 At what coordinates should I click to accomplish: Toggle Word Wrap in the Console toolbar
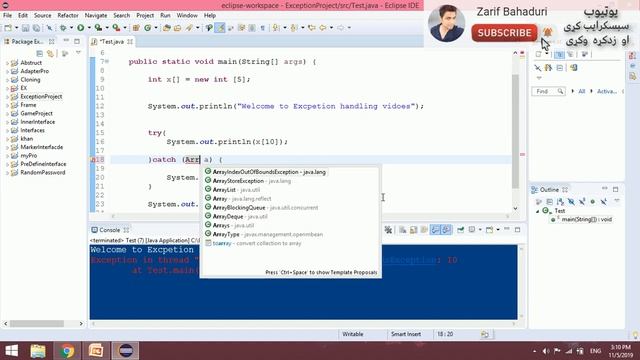(x=424, y=230)
